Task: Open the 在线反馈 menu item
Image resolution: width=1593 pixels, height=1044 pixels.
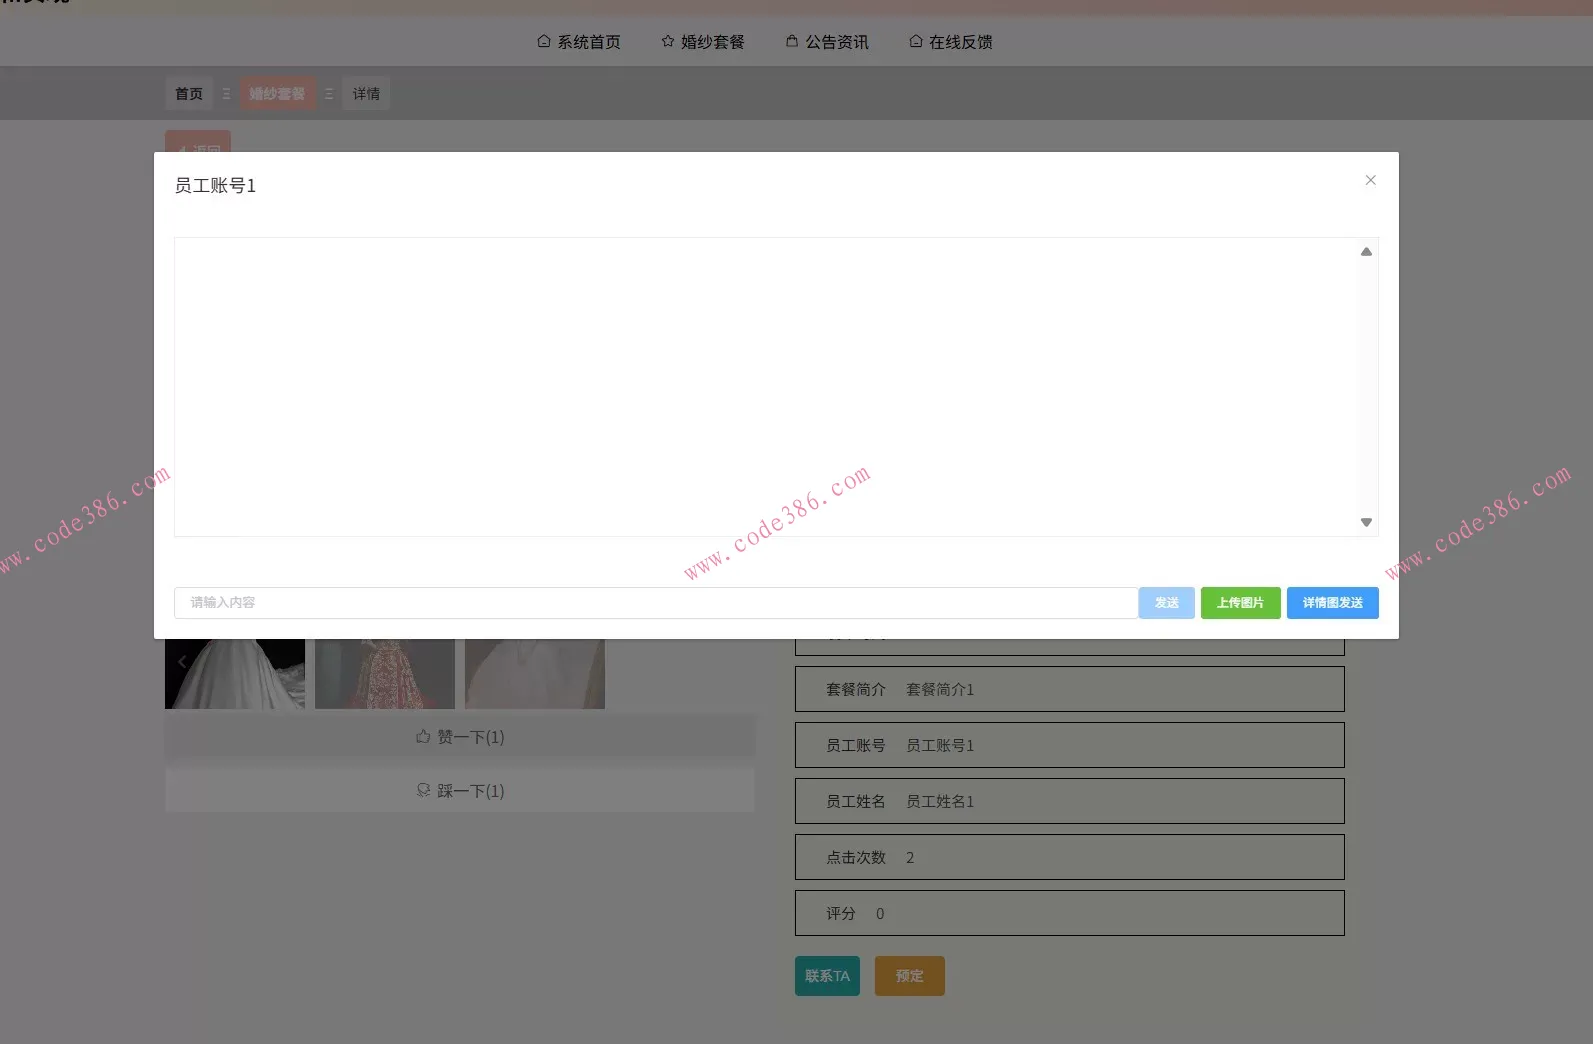Action: click(x=951, y=42)
